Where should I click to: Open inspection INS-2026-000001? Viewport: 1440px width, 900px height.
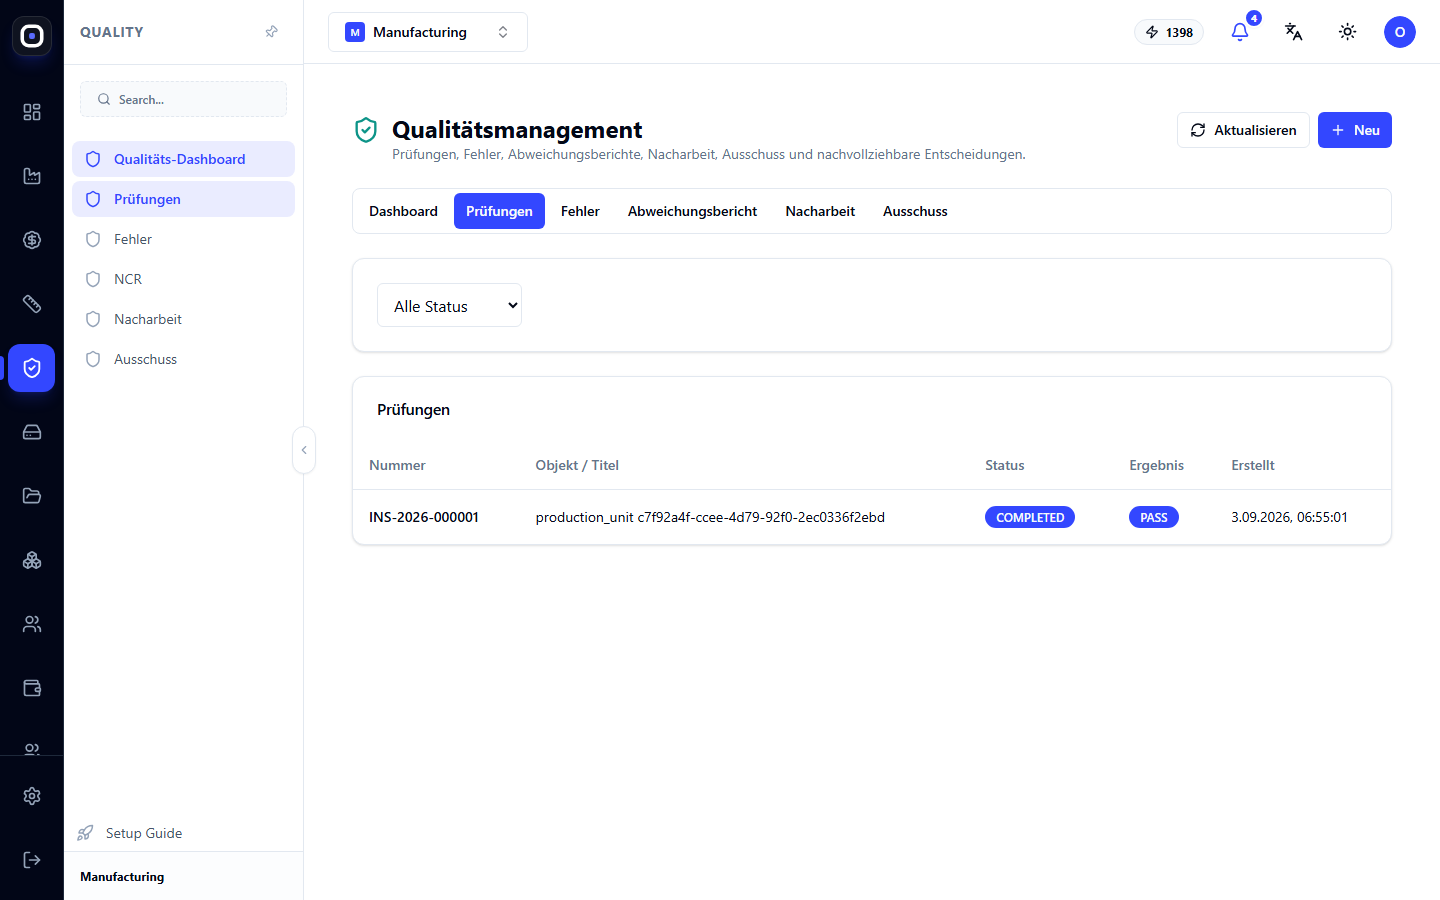click(x=871, y=517)
